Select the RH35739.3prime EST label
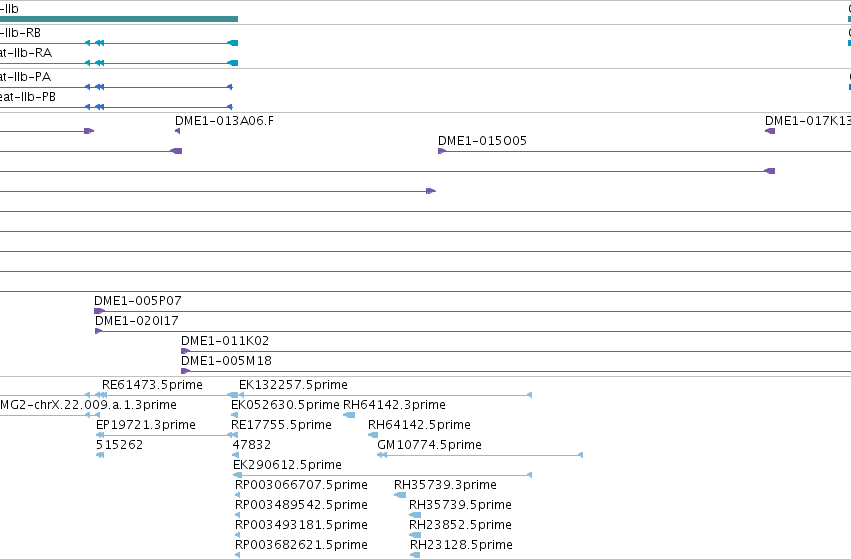851x560 pixels. click(445, 486)
